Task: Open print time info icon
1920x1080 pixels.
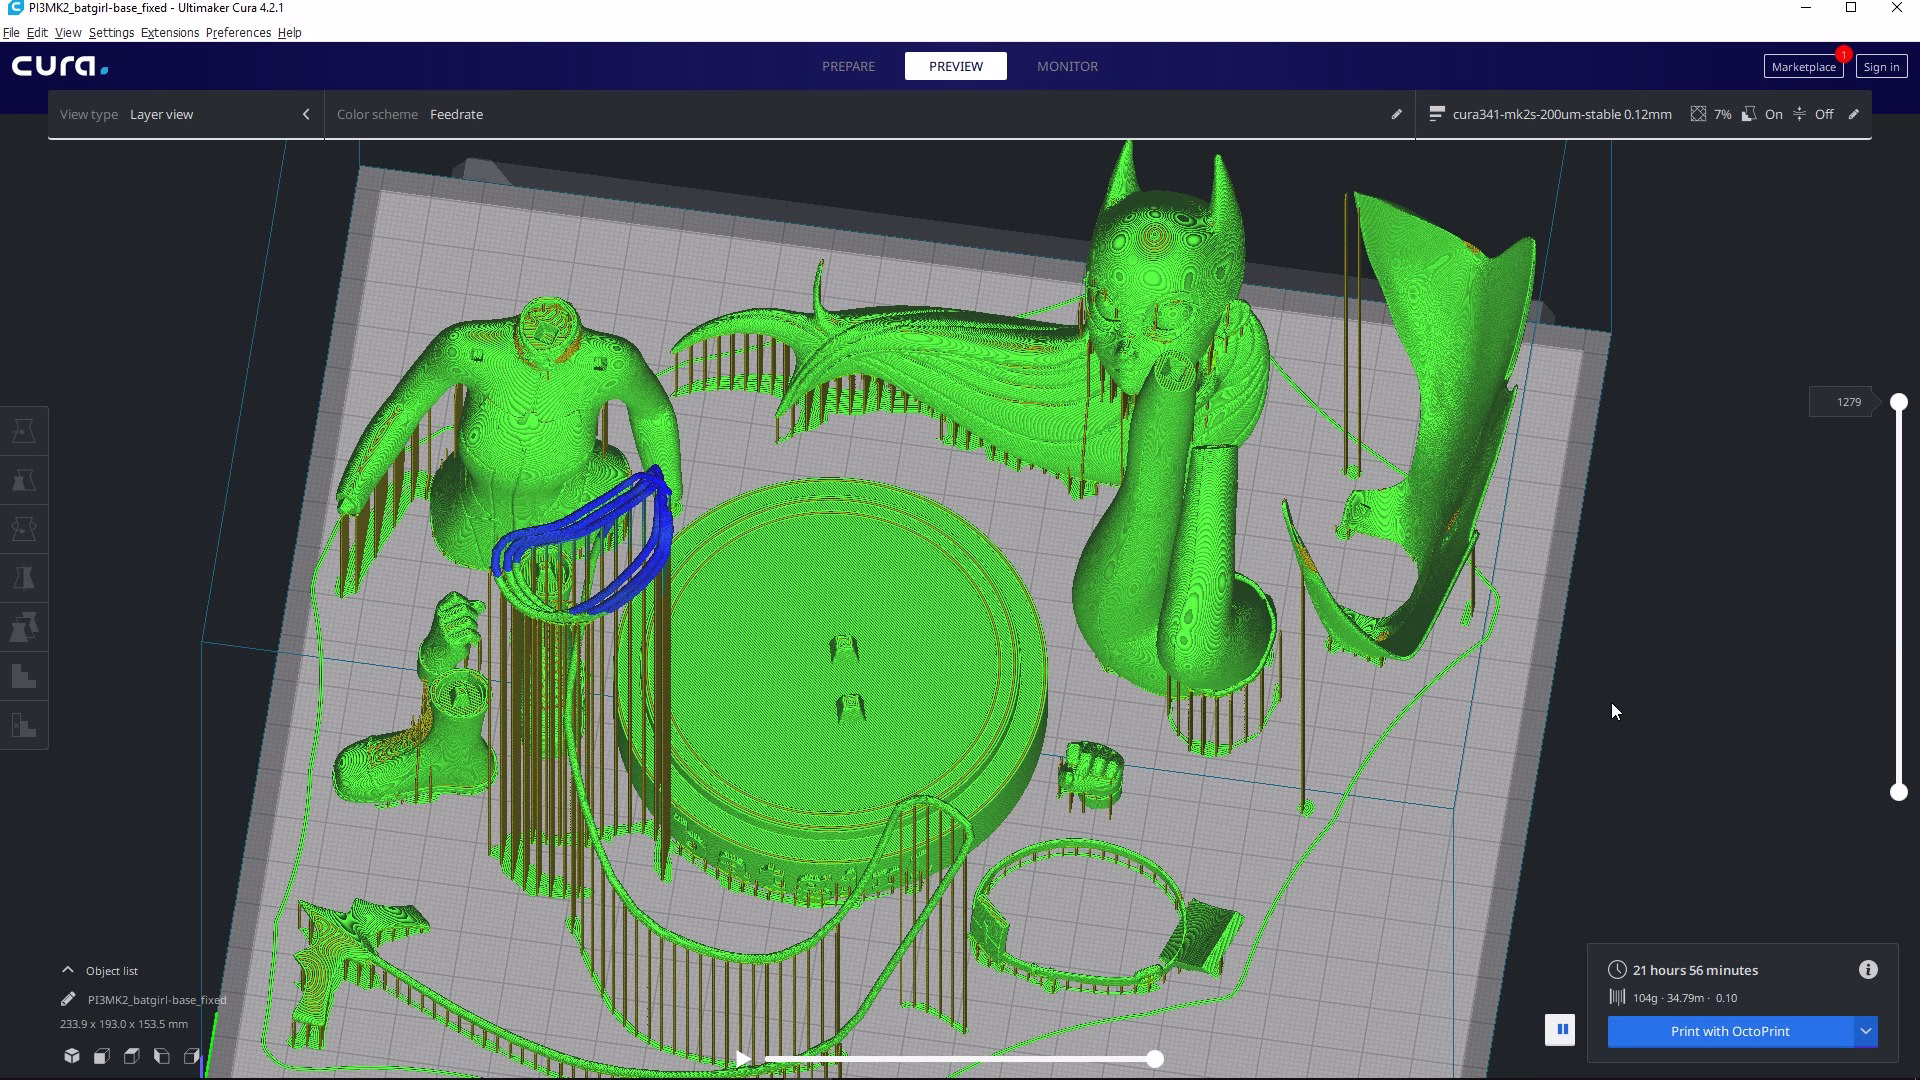Action: point(1868,969)
